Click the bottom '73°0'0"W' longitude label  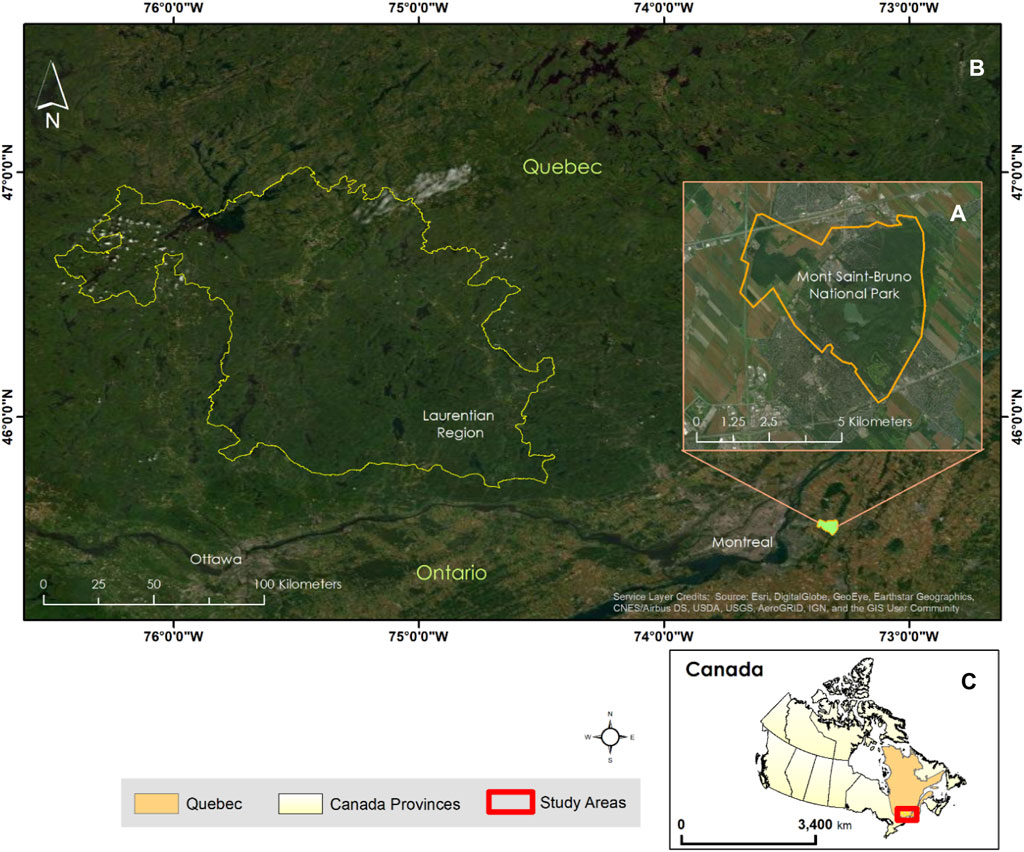(909, 636)
